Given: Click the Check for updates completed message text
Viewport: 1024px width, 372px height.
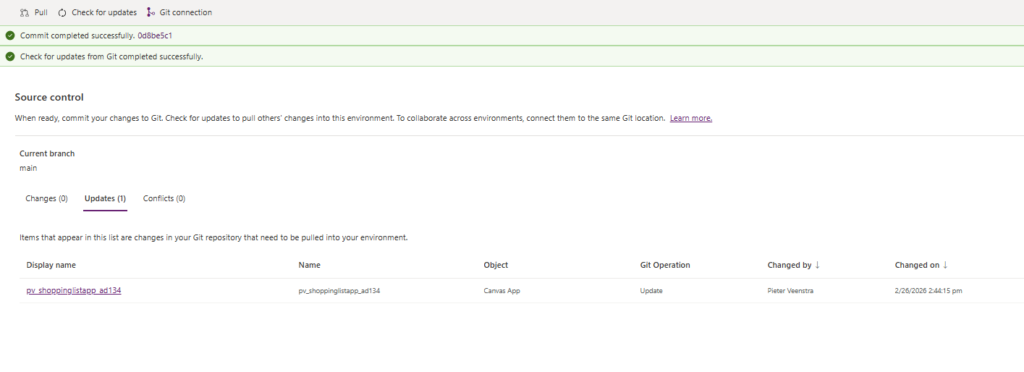Looking at the screenshot, I should 112,56.
